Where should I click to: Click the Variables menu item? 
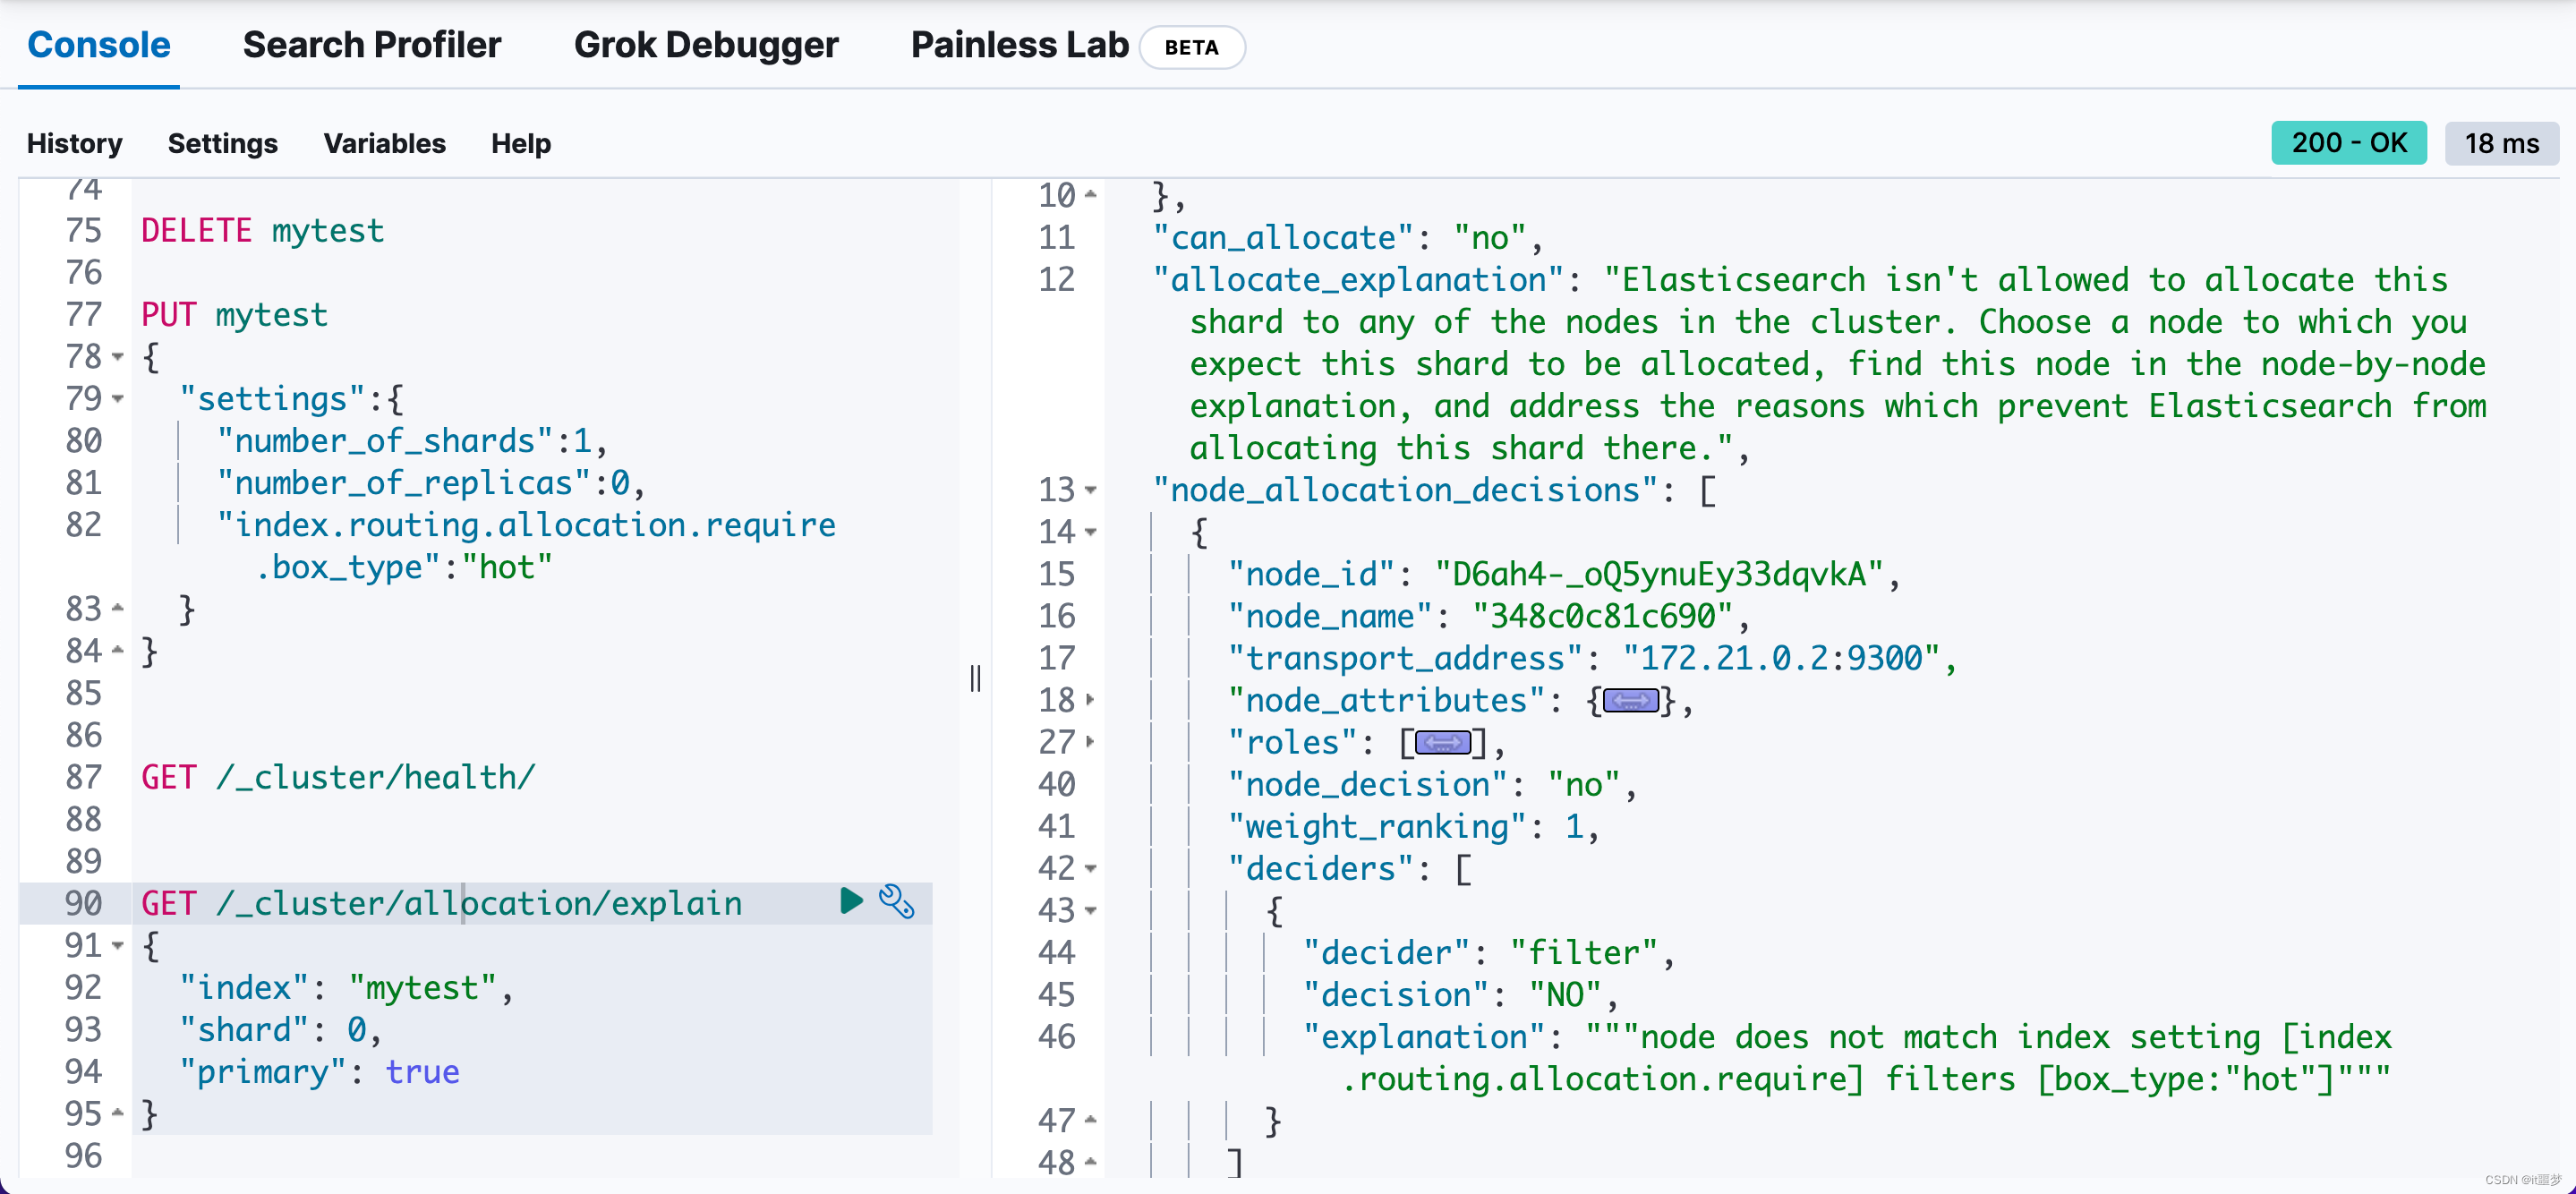384,143
